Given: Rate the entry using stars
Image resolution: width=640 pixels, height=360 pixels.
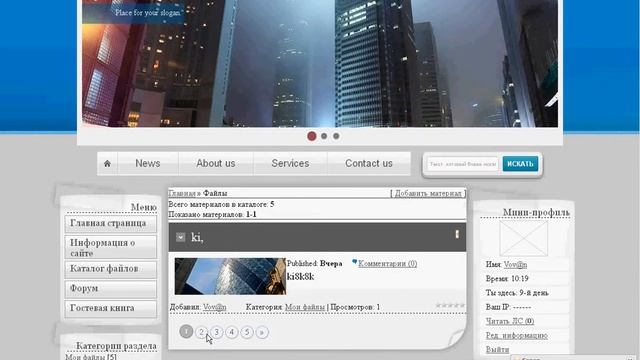Looking at the screenshot, I should pyautogui.click(x=450, y=305).
